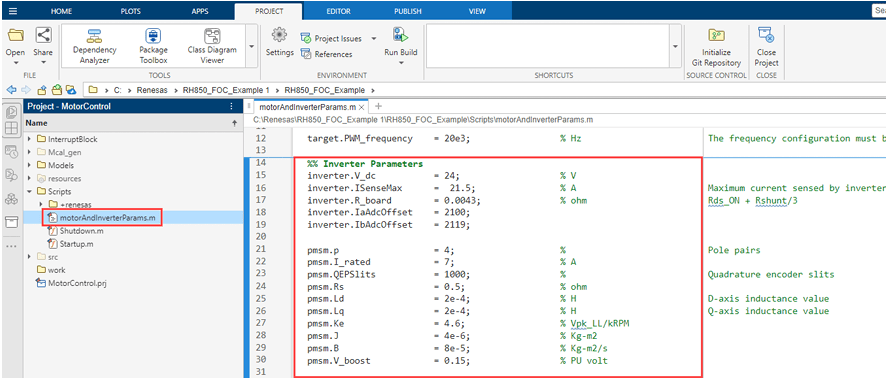Open the Class Diagram Viewer
886x381 pixels.
tap(212, 47)
